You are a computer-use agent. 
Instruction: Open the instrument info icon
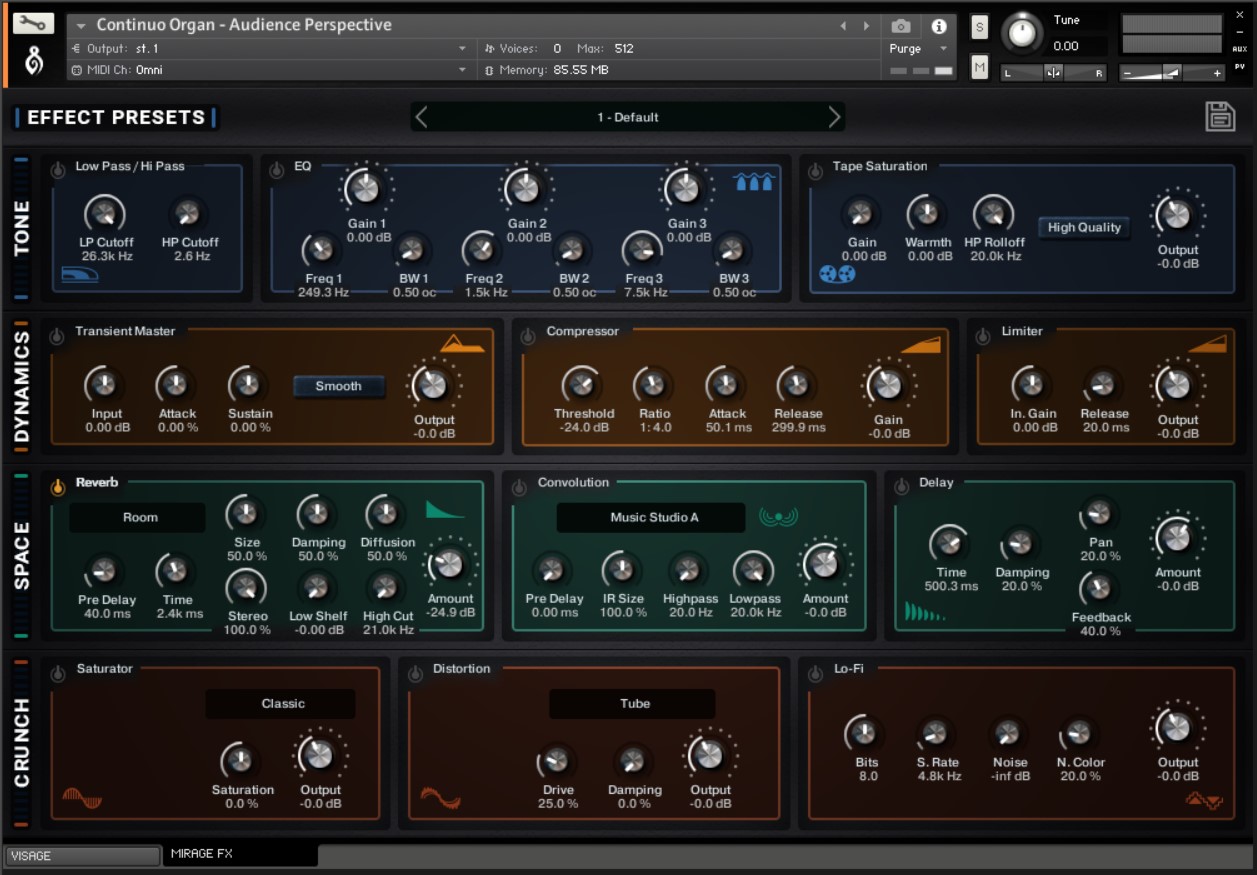tap(938, 26)
